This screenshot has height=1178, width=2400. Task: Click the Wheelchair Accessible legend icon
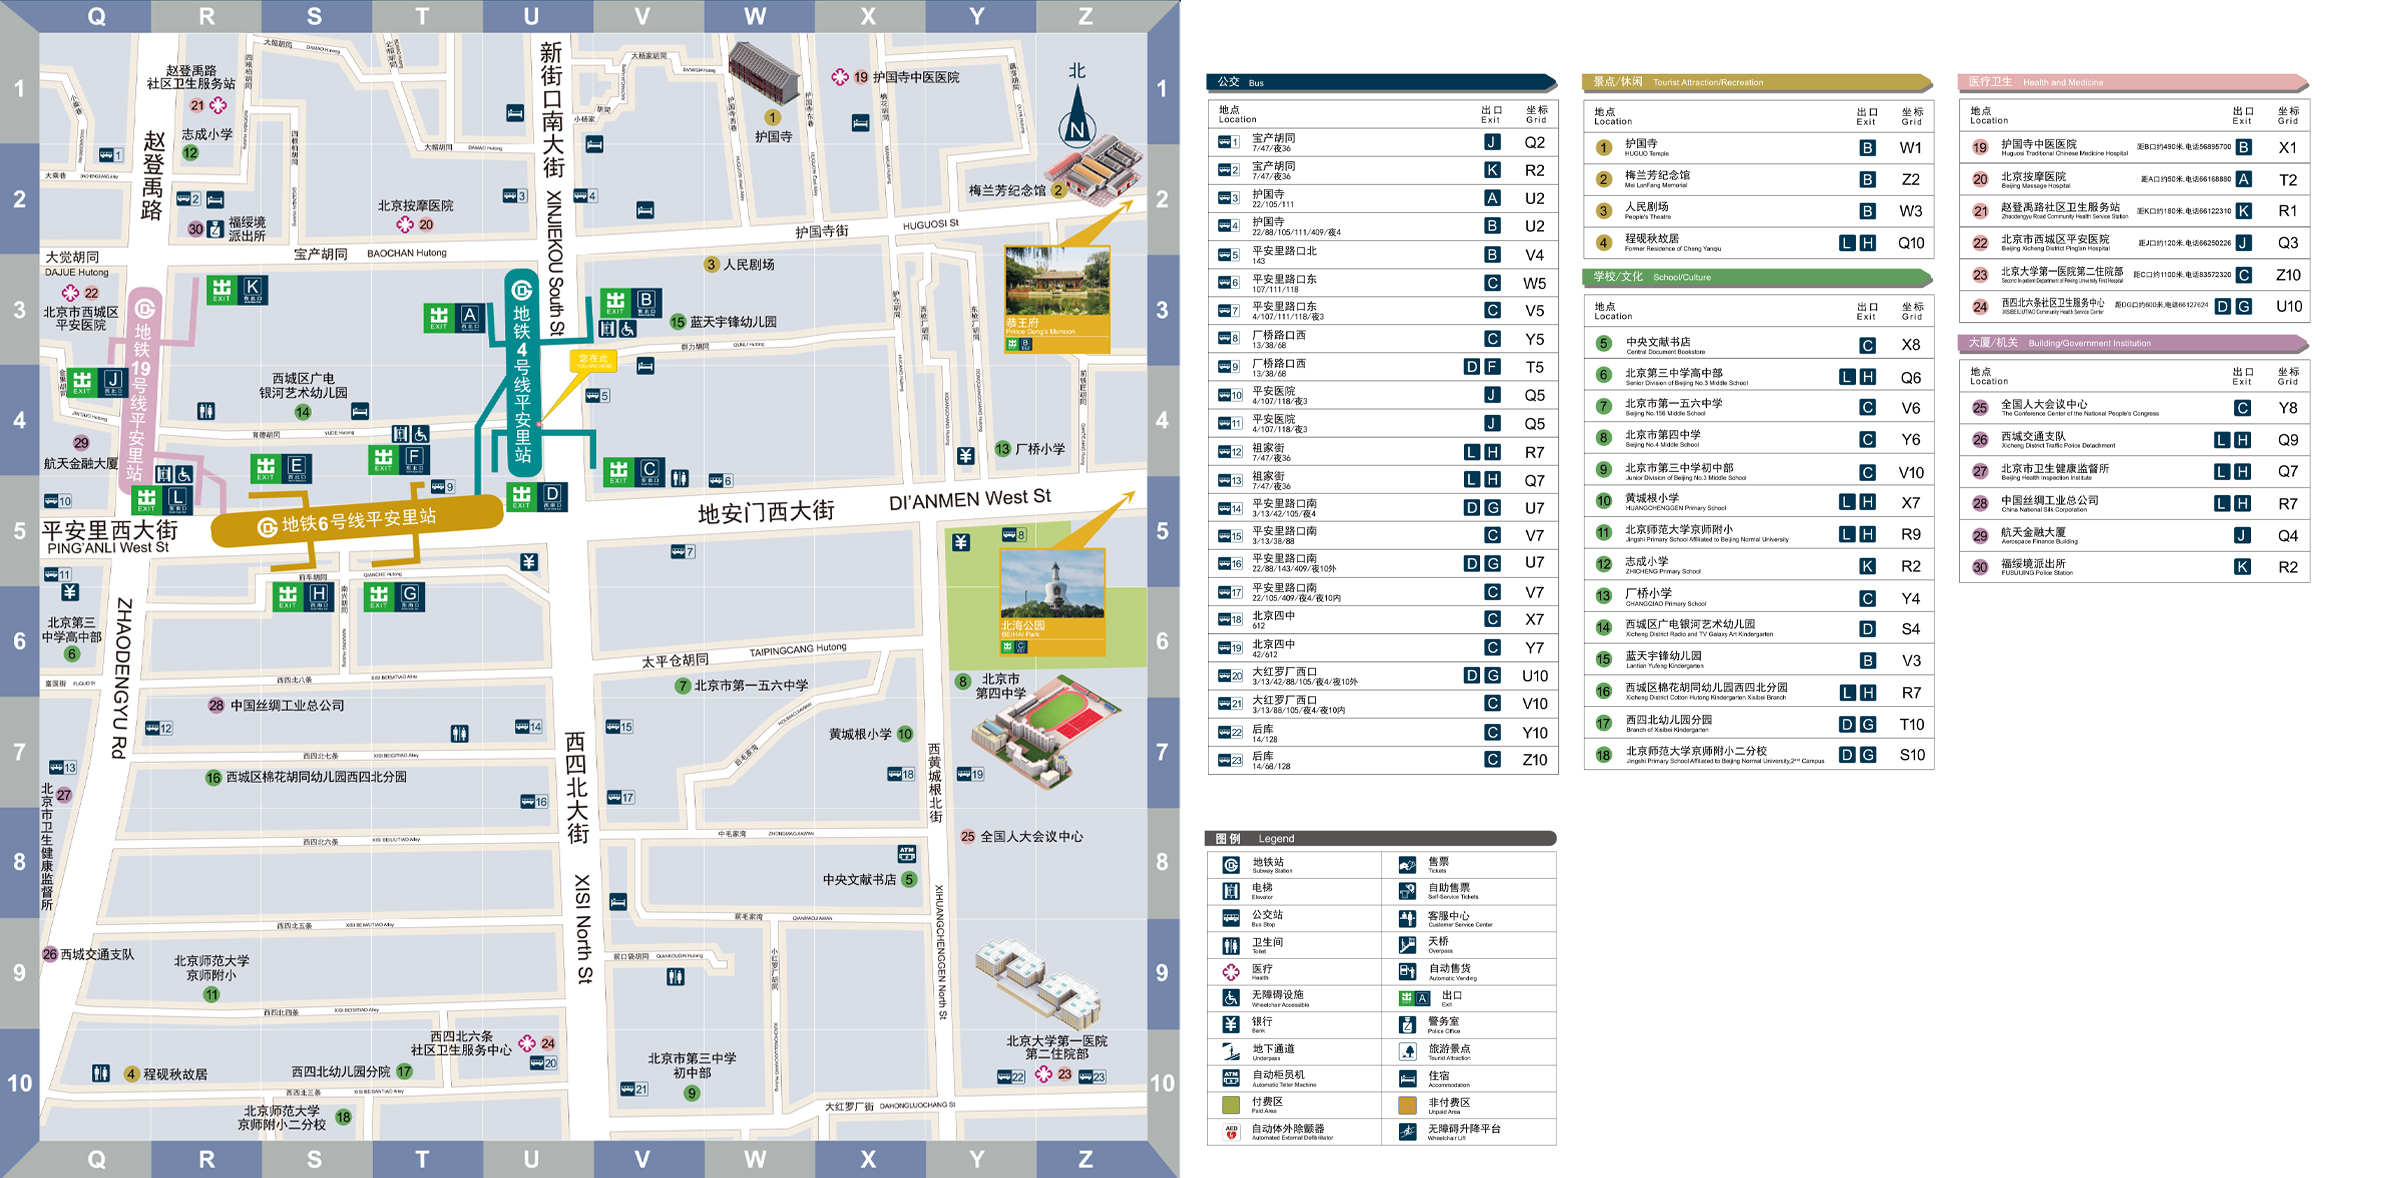(1231, 997)
